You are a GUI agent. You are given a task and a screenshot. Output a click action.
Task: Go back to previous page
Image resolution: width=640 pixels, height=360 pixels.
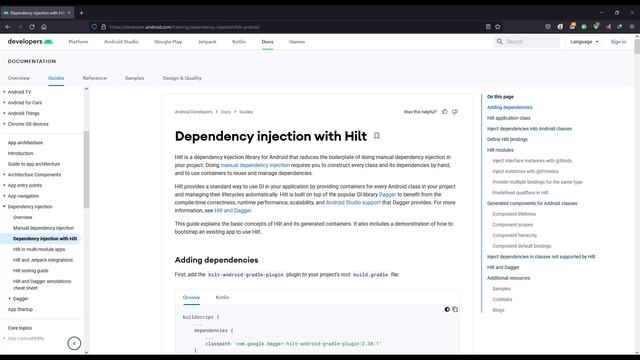pos(8,27)
